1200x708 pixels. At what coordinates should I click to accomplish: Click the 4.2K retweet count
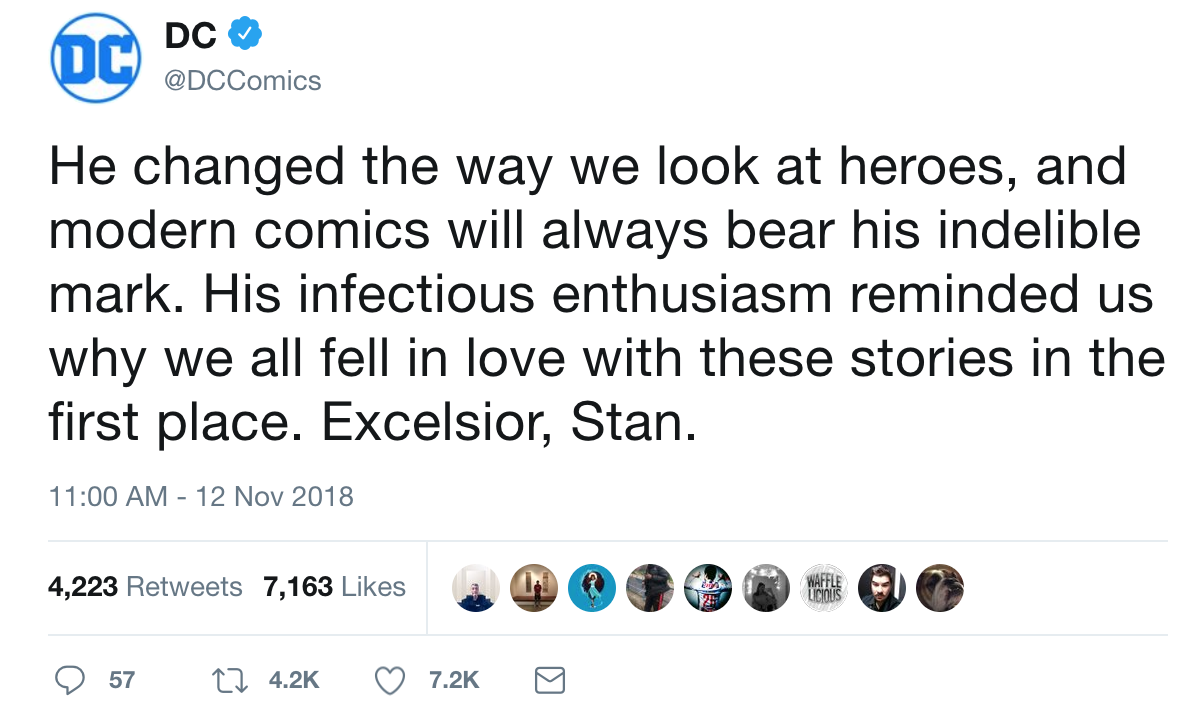pos(294,680)
